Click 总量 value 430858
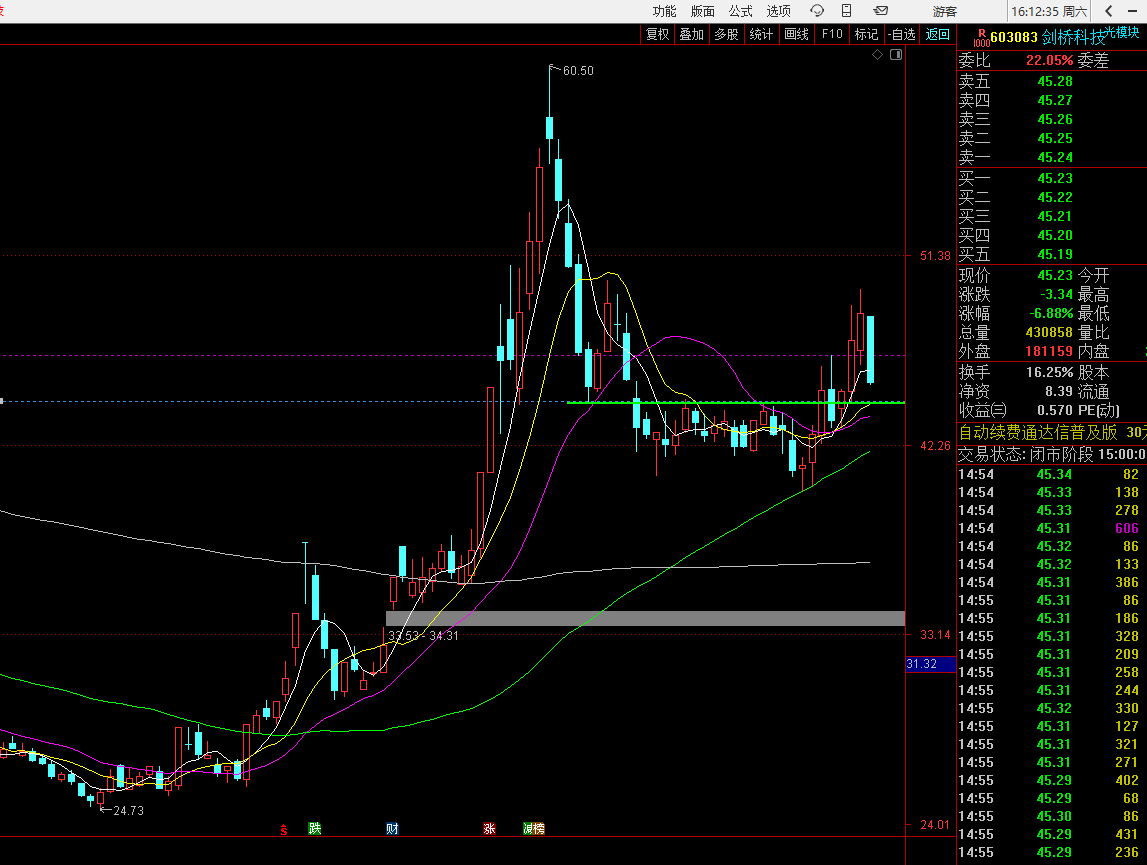 point(1049,332)
